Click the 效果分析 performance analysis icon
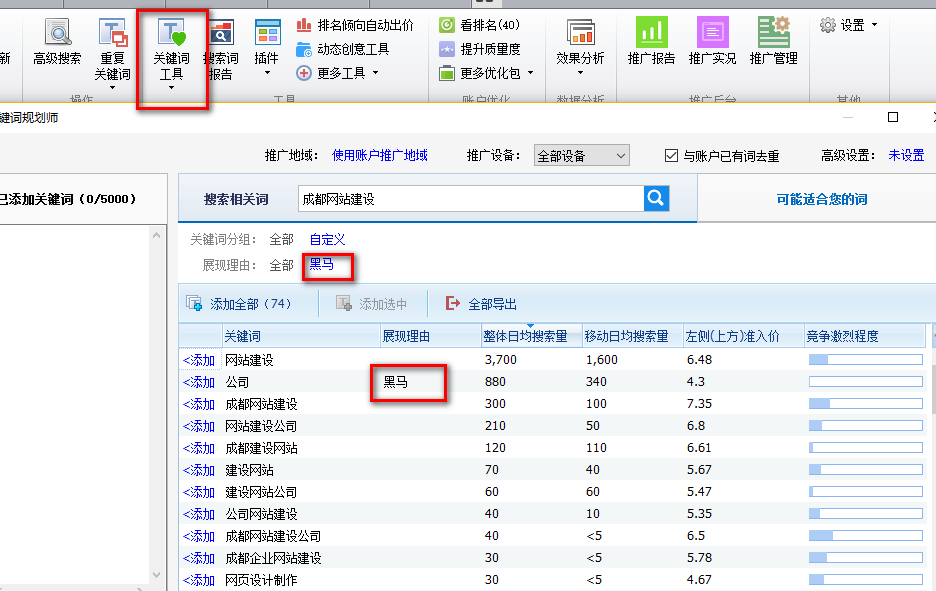 point(580,44)
